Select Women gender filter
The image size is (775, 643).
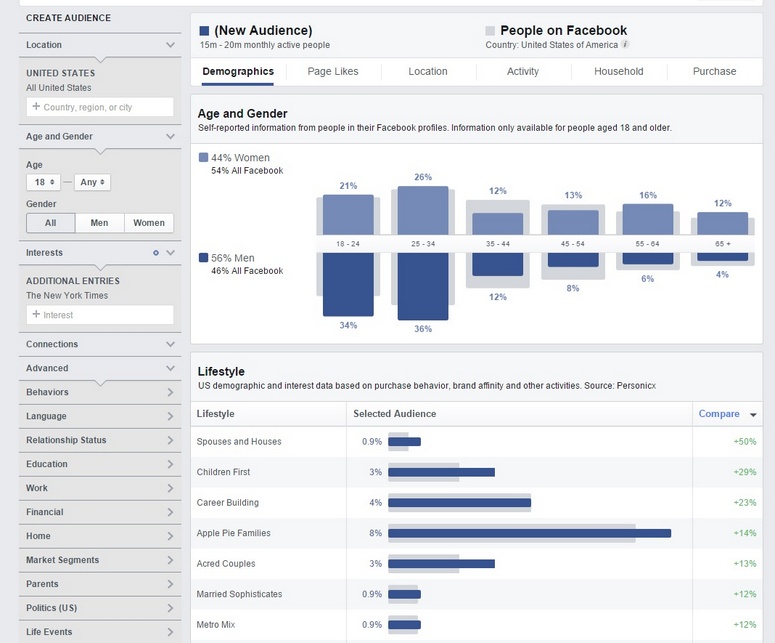(x=149, y=223)
